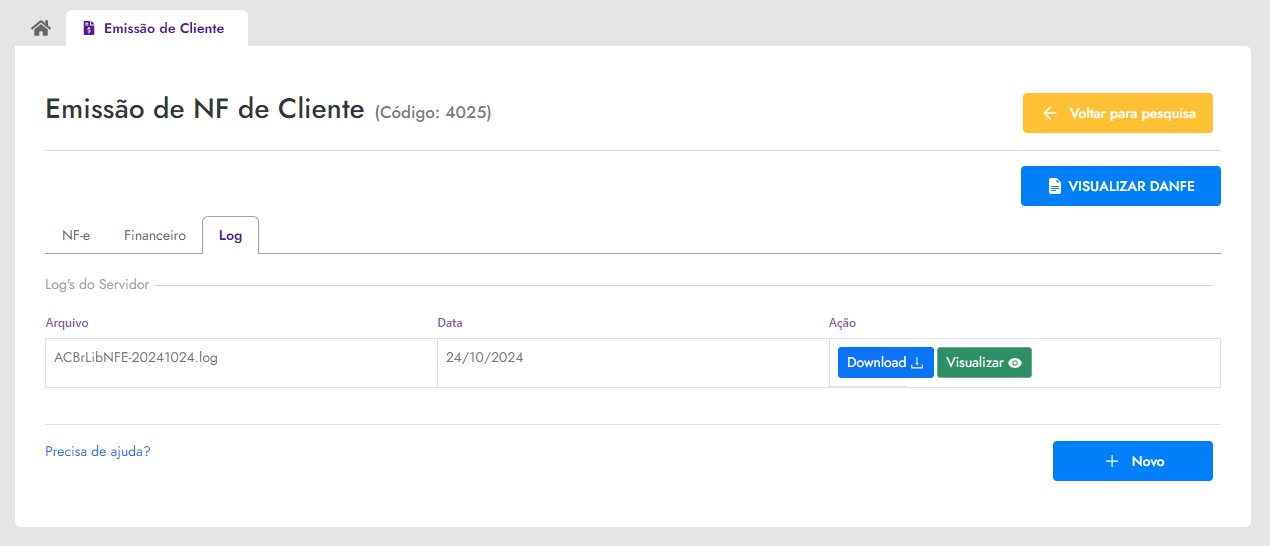Click the left arrow icon in Voltar para pesquisa
This screenshot has width=1270, height=546.
point(1050,113)
